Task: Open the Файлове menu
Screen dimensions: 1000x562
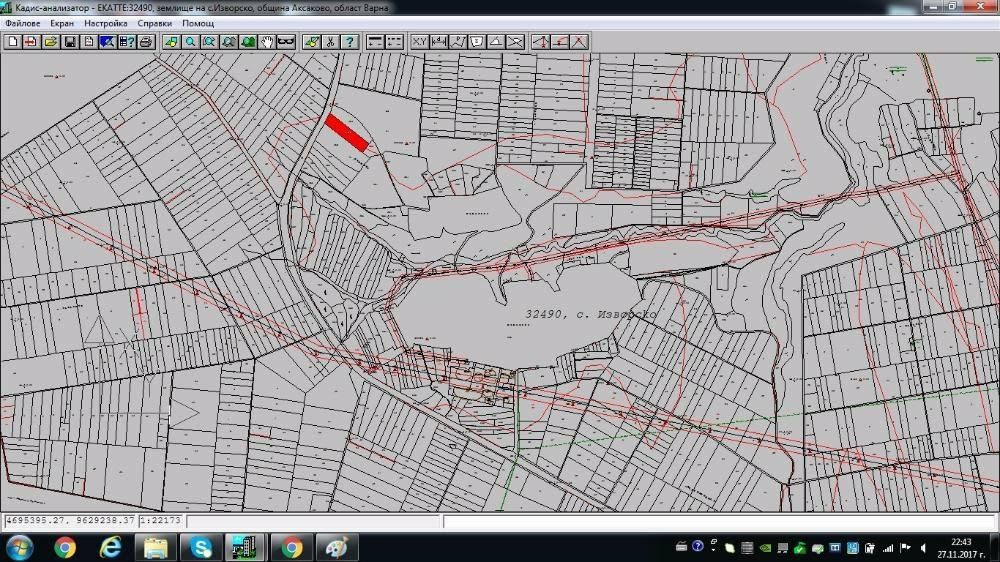Action: point(23,22)
